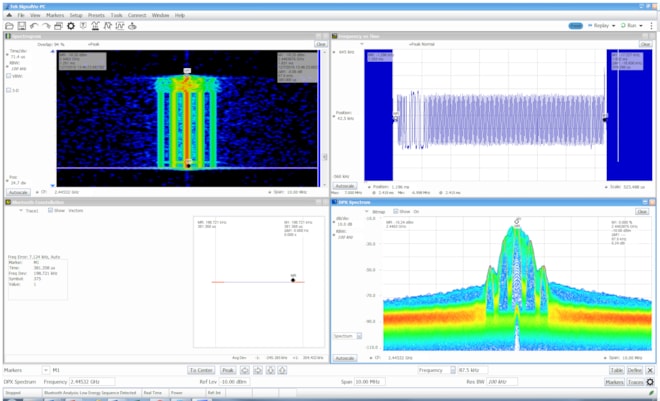
Task: Expand the Replay dropdown arrow
Action: click(614, 25)
